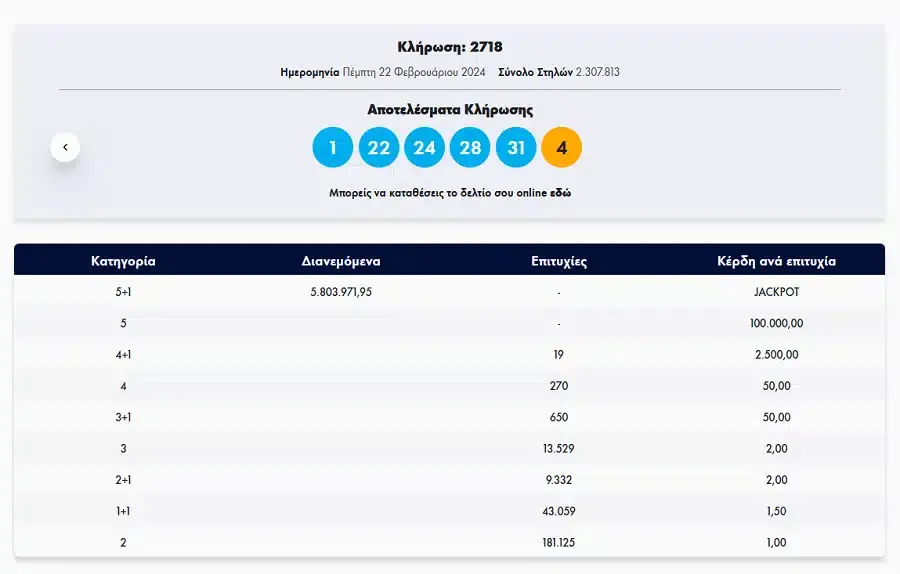Select the blue number 28 ball

[x=470, y=148]
